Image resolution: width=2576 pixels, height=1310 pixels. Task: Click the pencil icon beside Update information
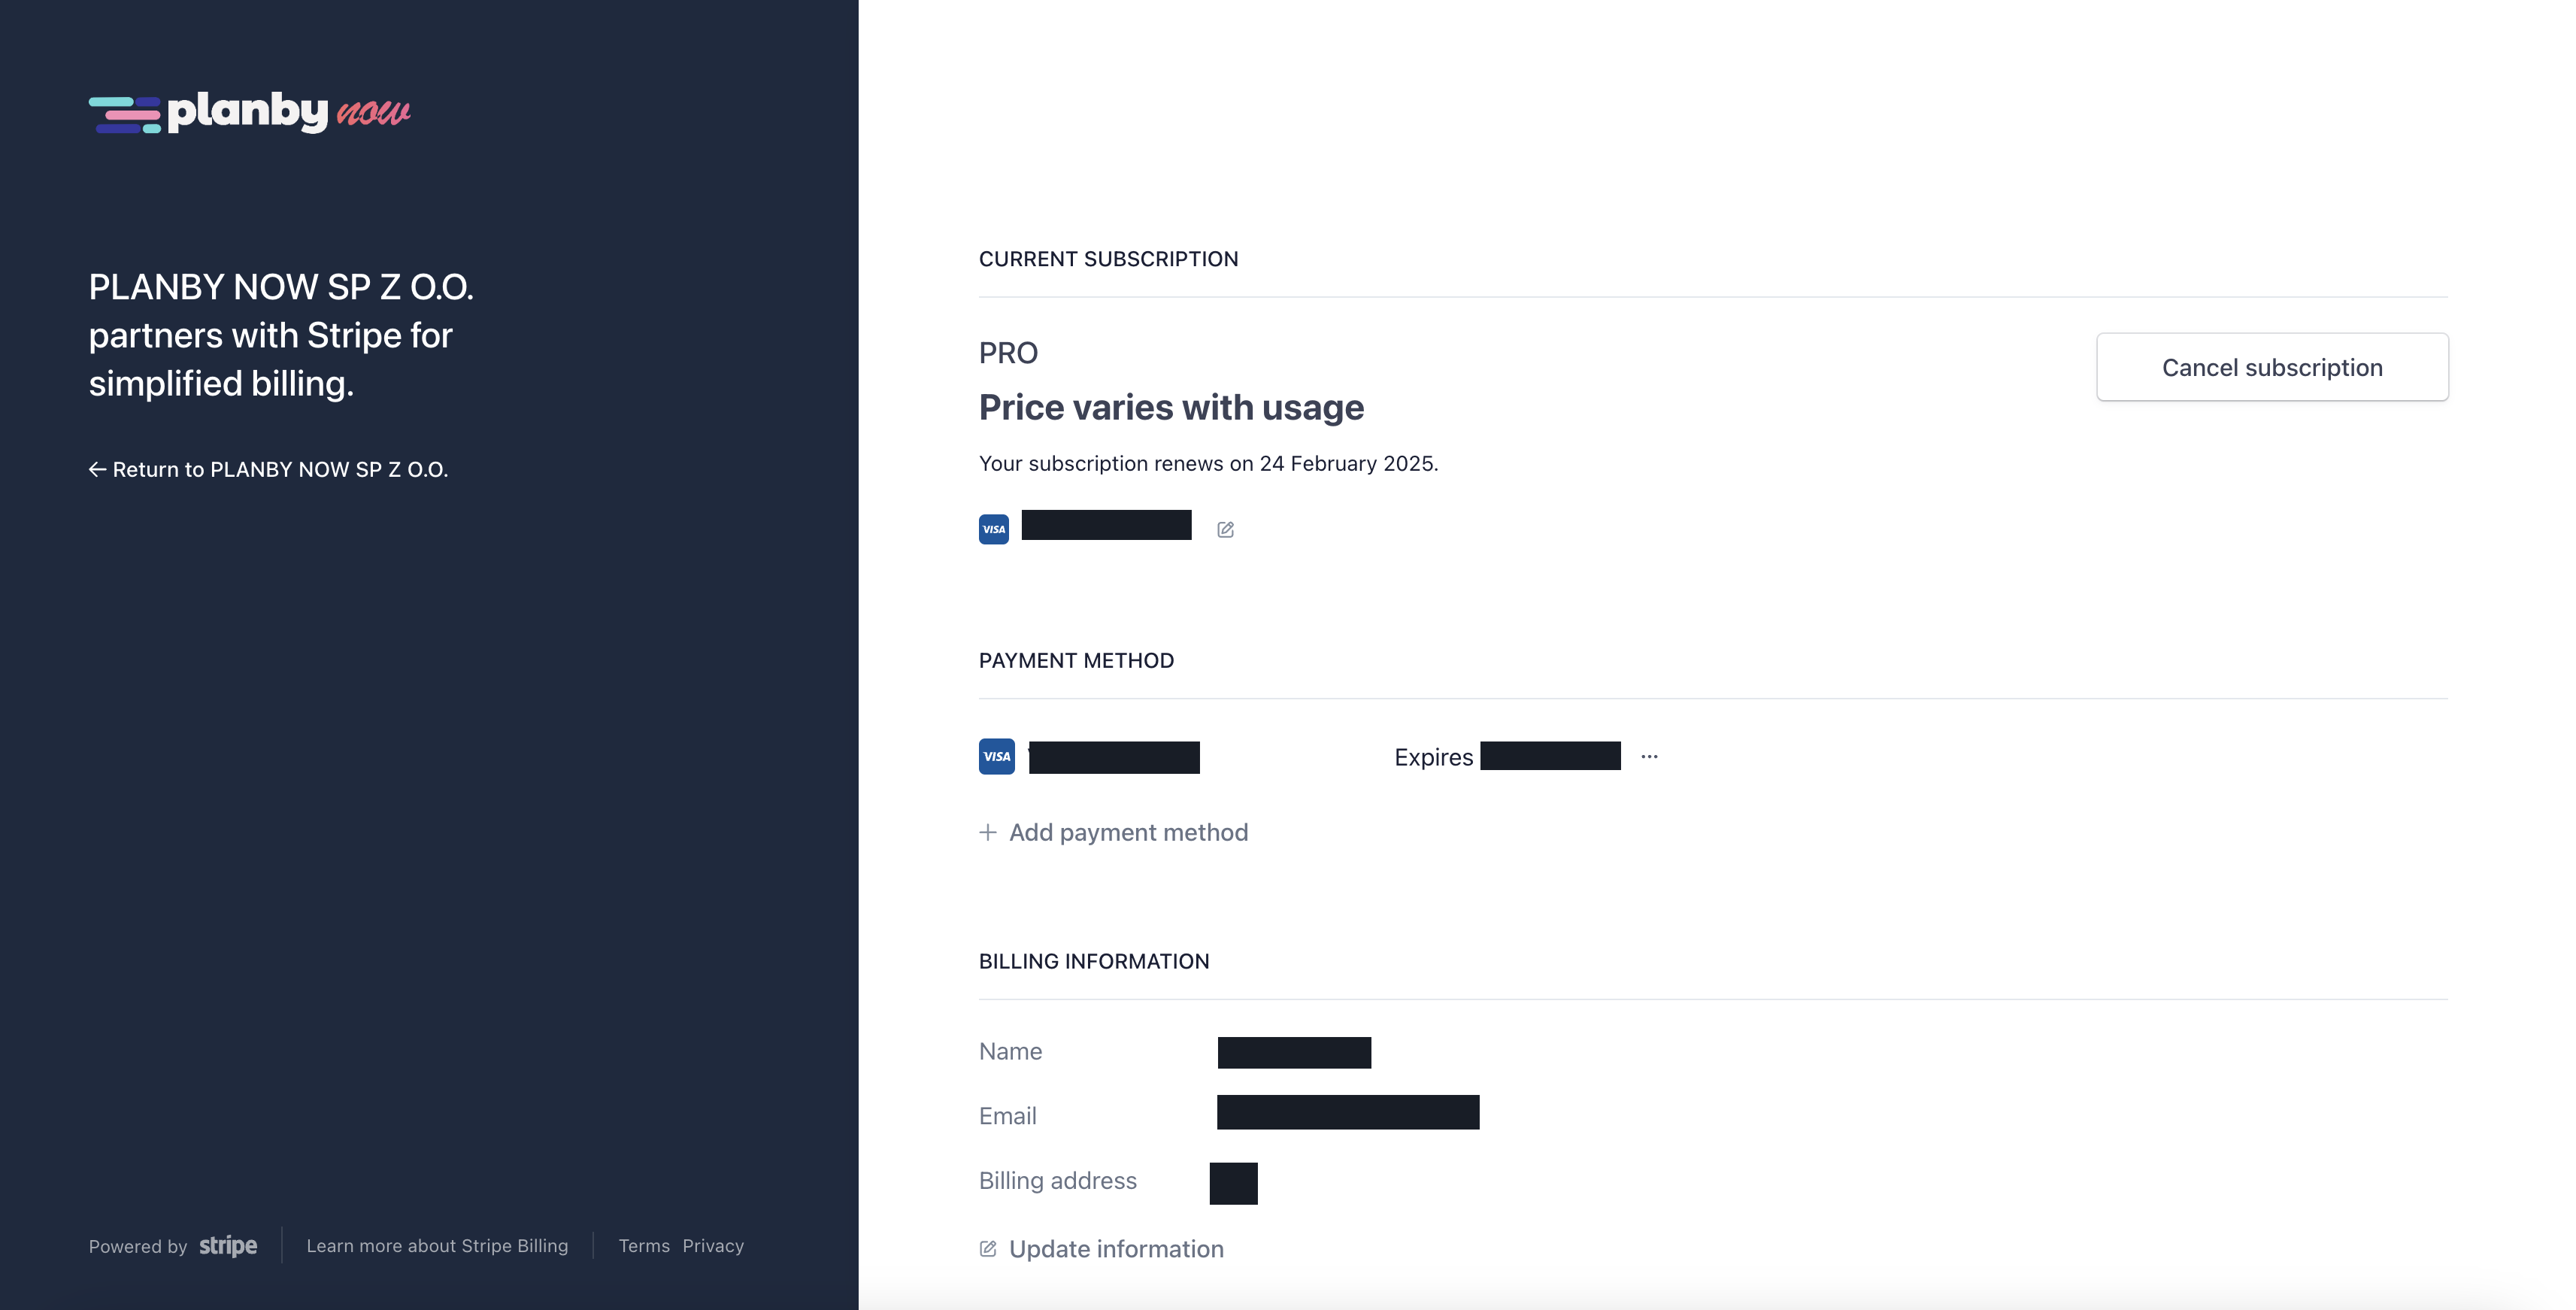click(988, 1249)
